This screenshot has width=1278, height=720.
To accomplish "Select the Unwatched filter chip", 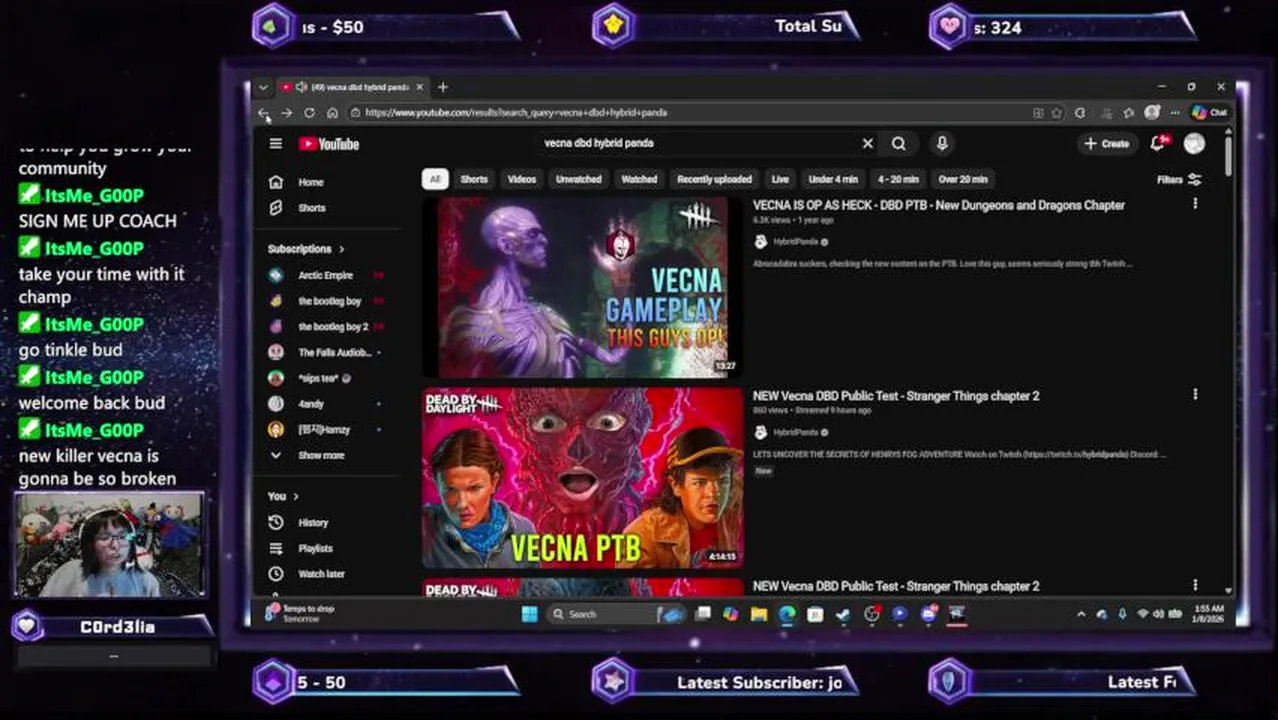I will (x=579, y=179).
